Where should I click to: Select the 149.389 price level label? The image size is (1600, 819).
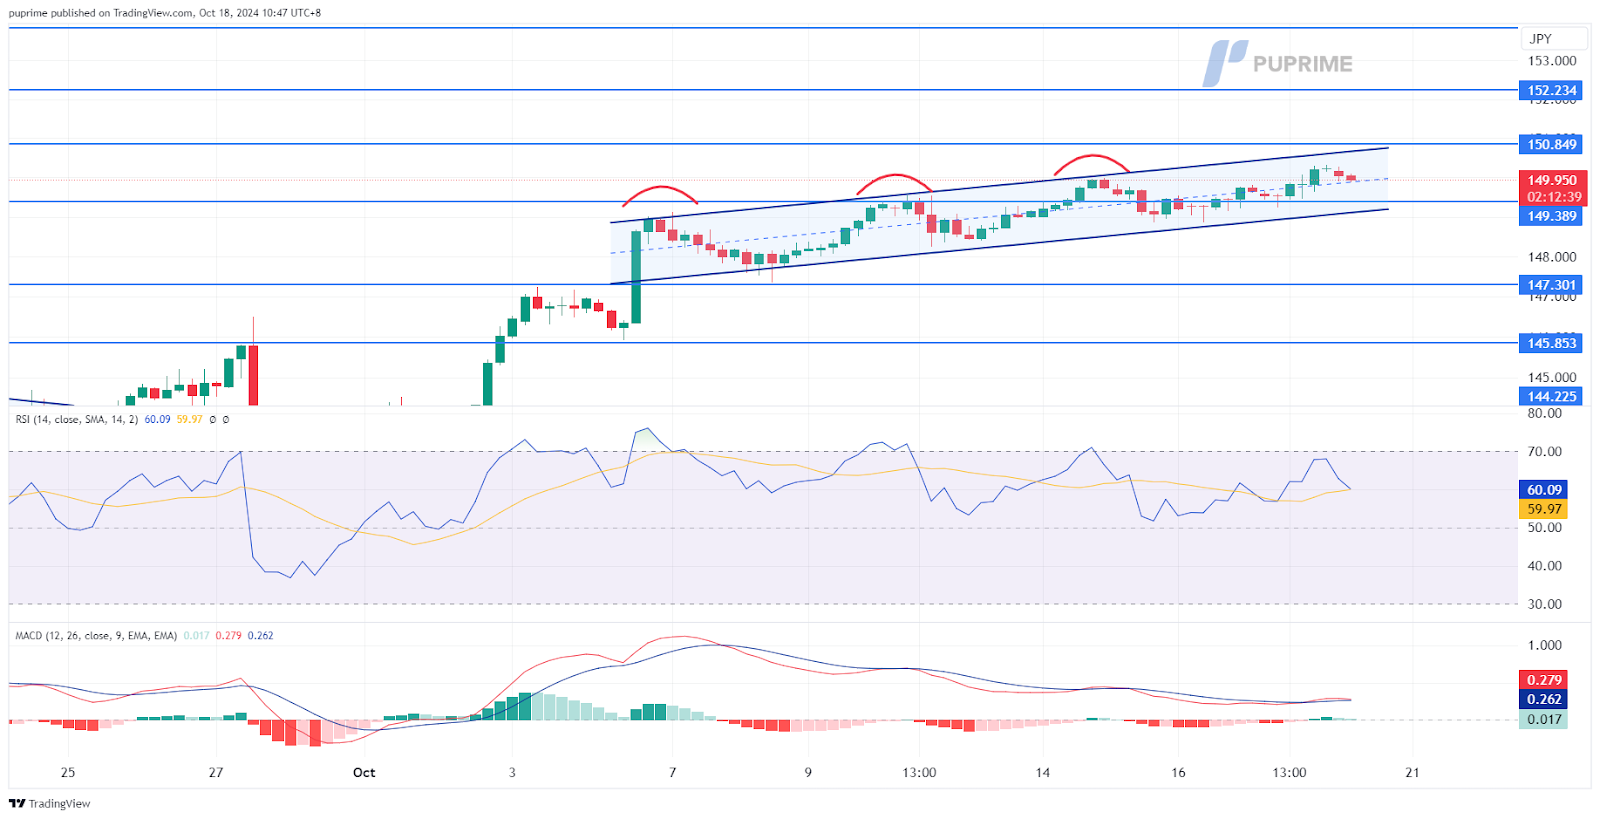pos(1551,216)
